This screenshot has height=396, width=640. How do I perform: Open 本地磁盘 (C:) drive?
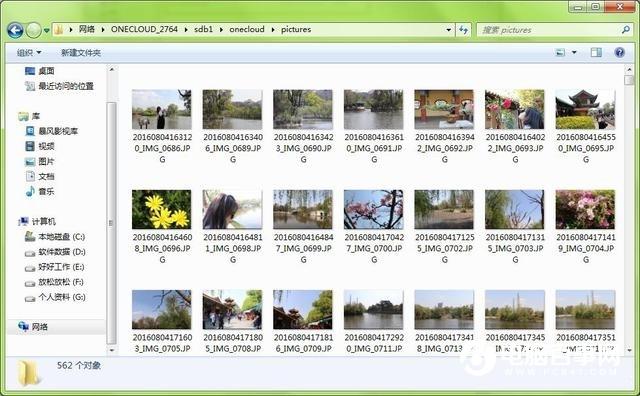(x=55, y=237)
